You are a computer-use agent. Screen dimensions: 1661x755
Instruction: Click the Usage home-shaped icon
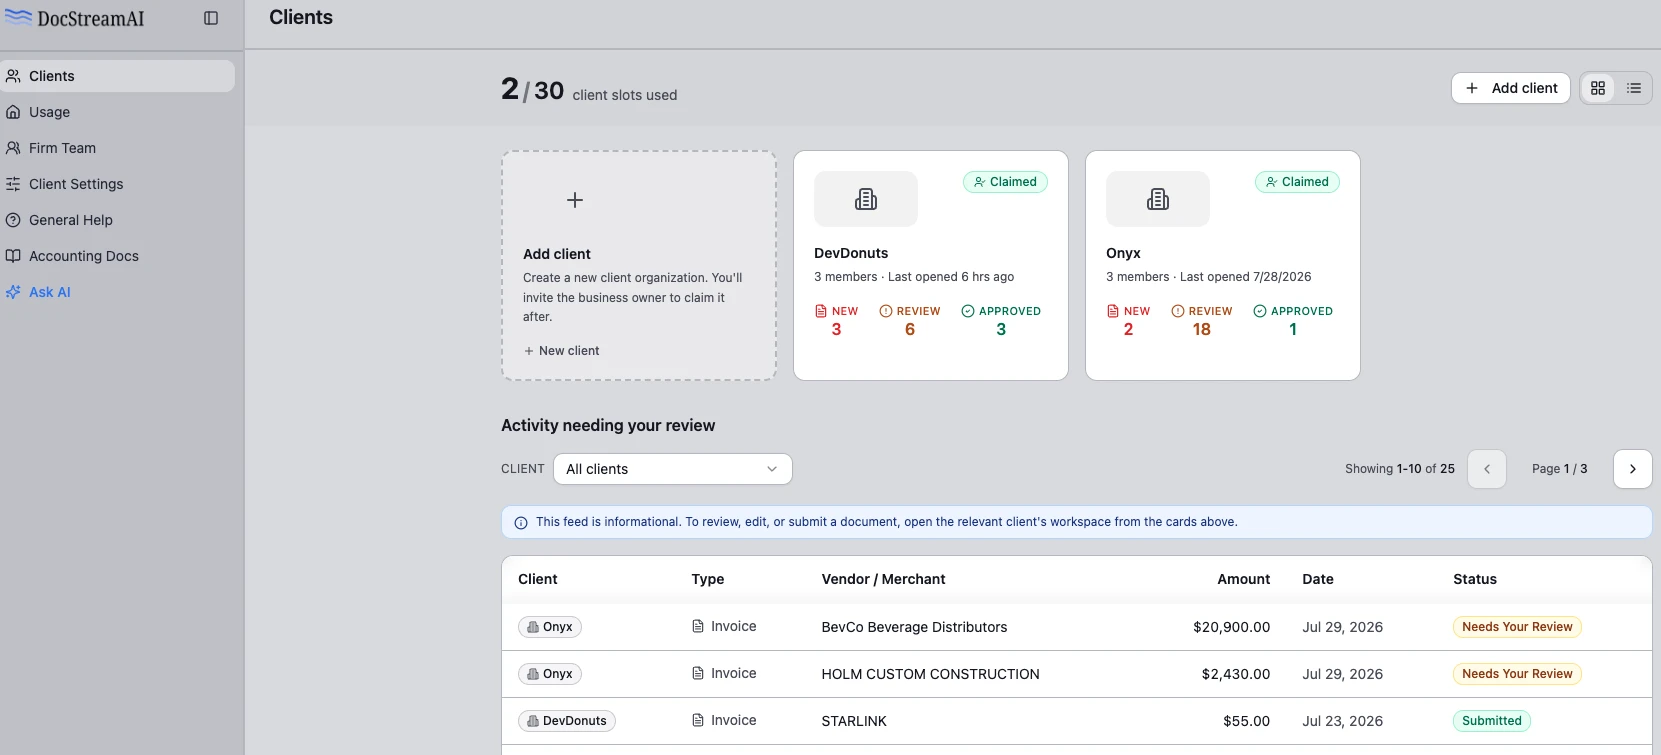(x=13, y=112)
